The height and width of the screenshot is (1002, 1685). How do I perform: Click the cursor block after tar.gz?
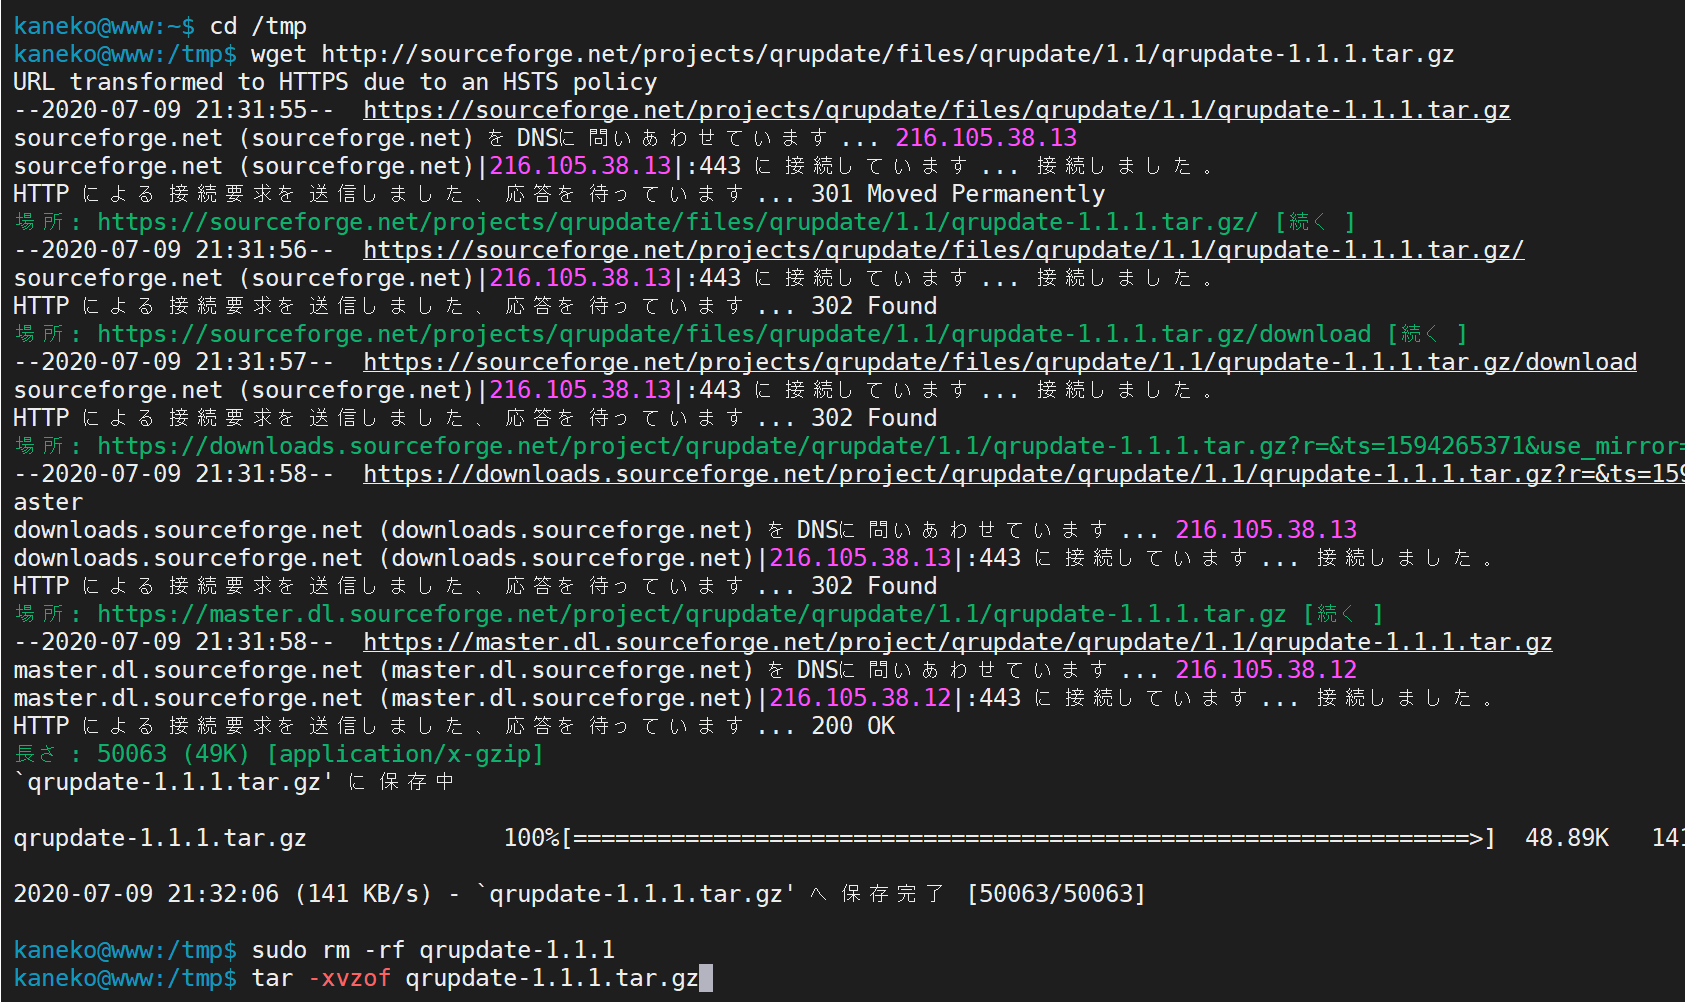706,978
